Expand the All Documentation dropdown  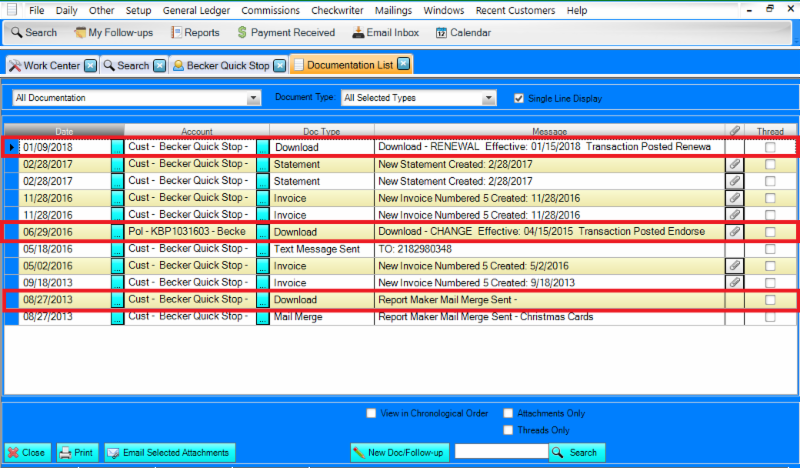[254, 98]
